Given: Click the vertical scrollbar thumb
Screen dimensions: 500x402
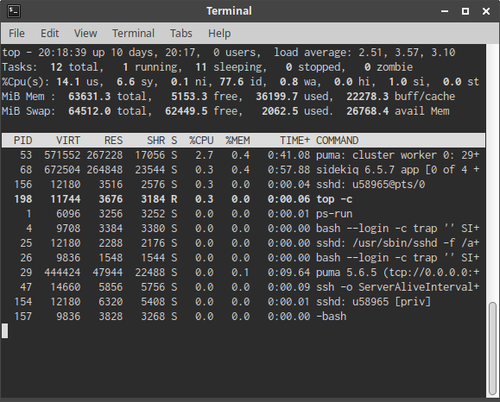Looking at the screenshot, I should [x=492, y=348].
